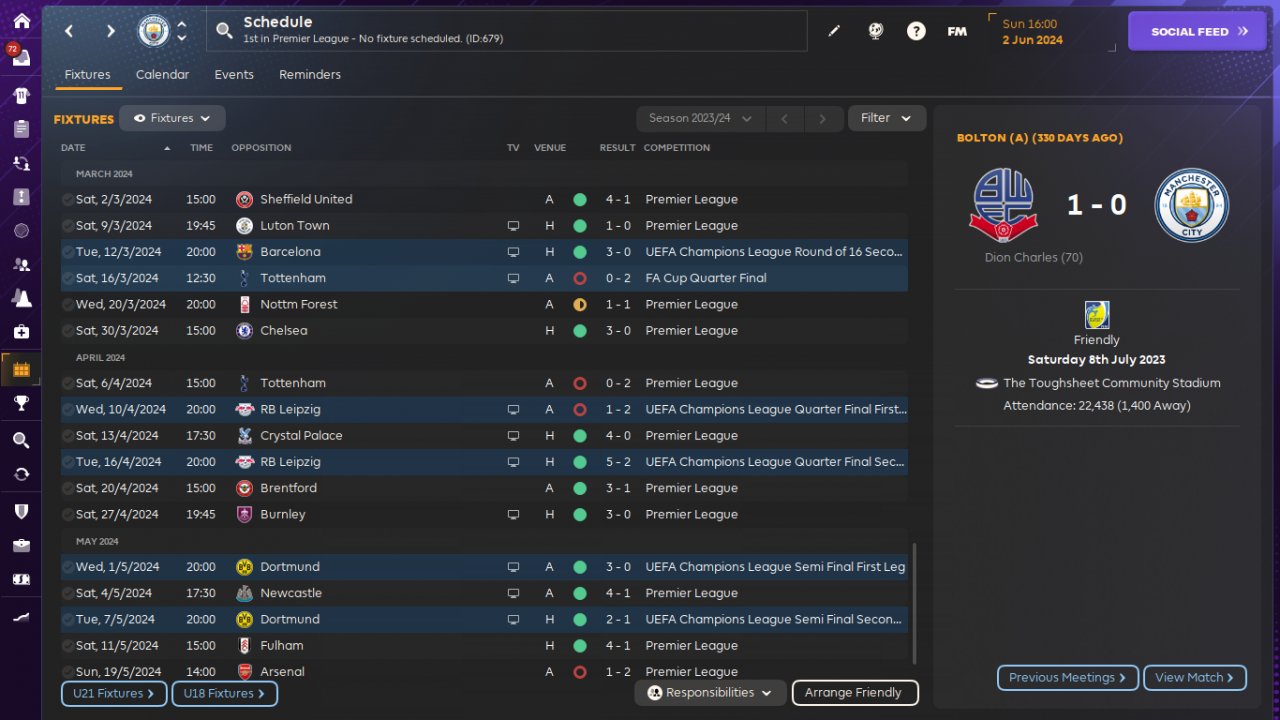
Task: Go to the Home screen icon
Action: [21, 21]
